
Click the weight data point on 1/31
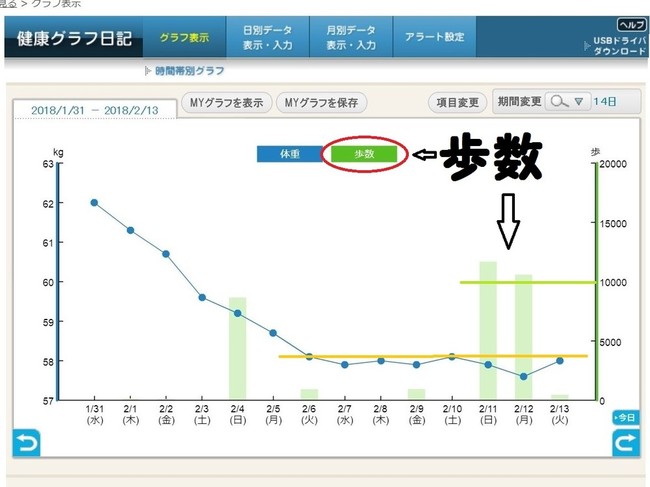(x=94, y=203)
